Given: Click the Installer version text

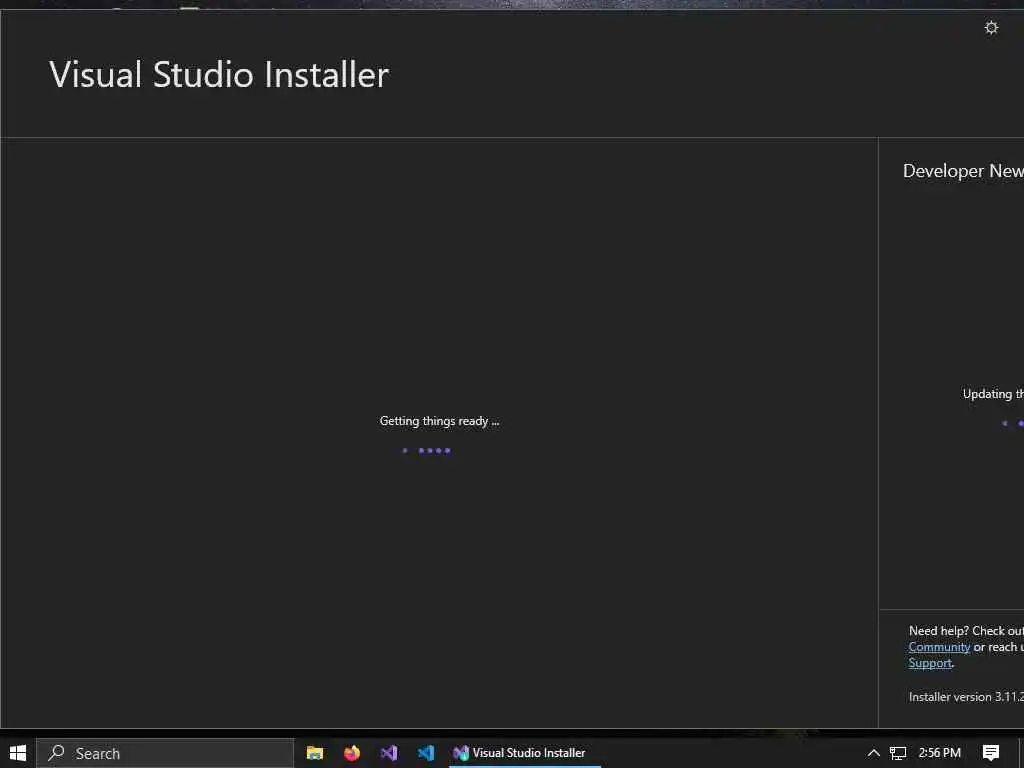Looking at the screenshot, I should click(x=966, y=697).
